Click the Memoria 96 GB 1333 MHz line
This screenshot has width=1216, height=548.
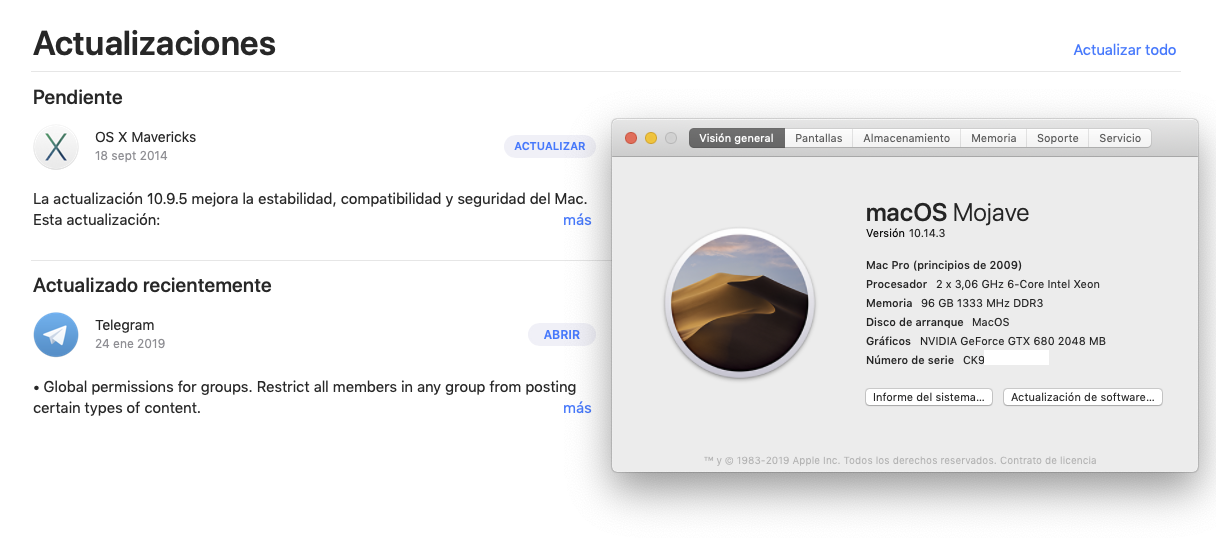click(x=955, y=303)
